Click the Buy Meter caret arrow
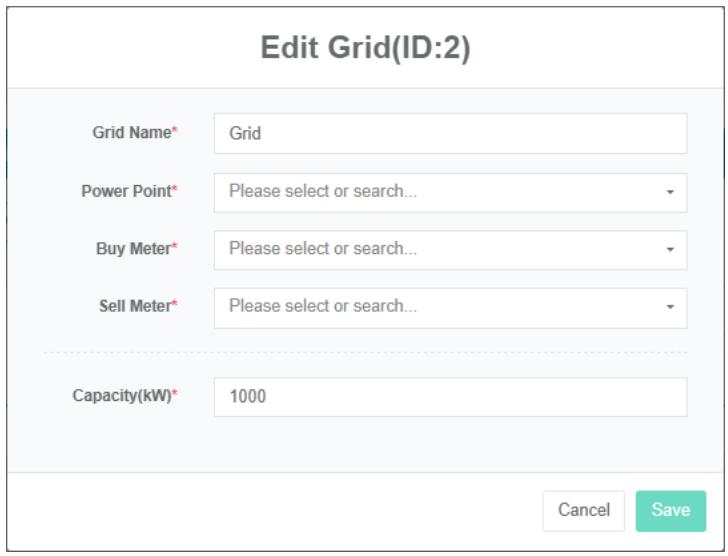Image resolution: width=728 pixels, height=556 pixels. coord(671,250)
